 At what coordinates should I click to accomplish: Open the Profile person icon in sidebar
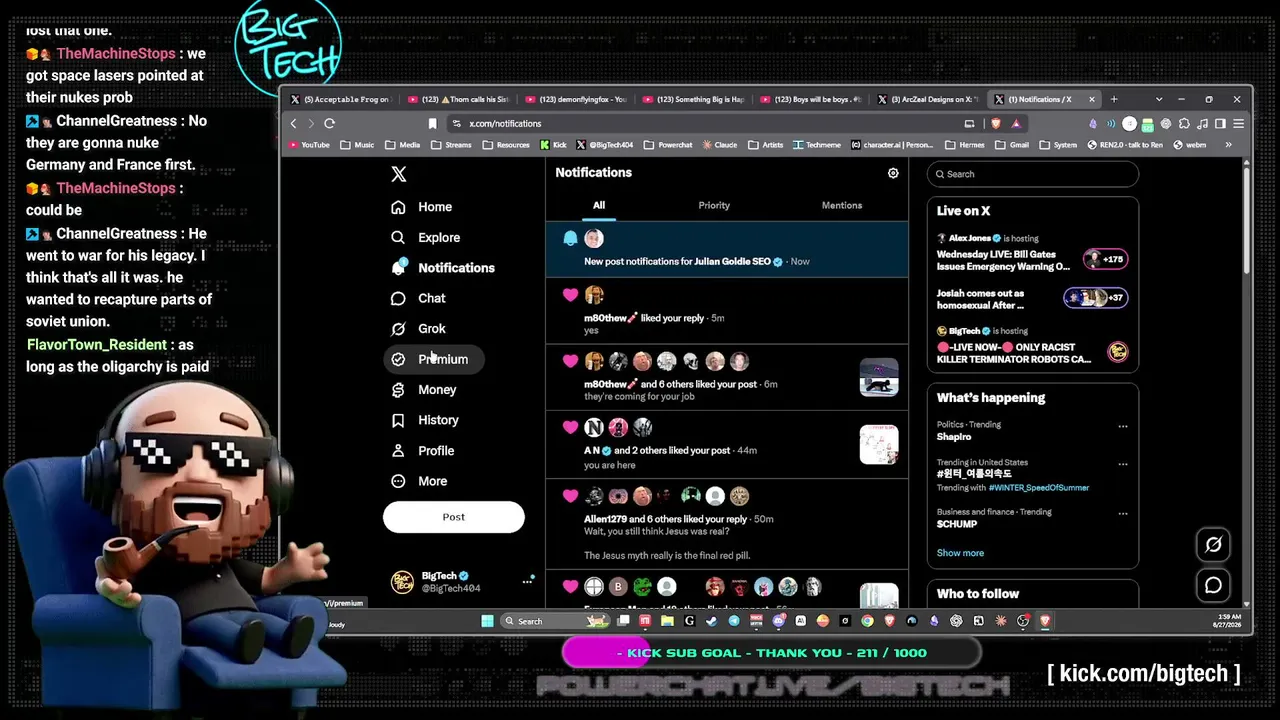coord(398,451)
